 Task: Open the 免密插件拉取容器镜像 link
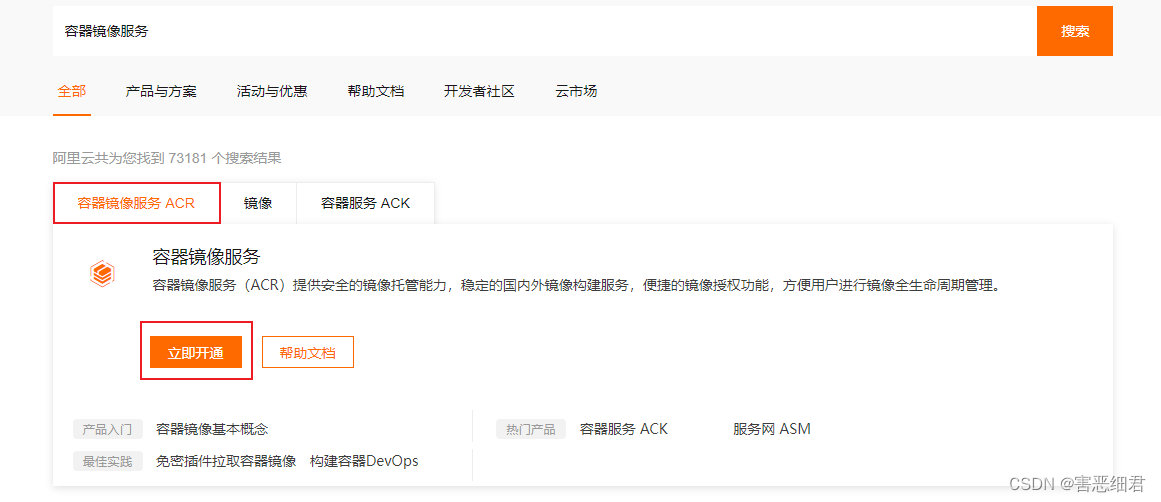(x=226, y=461)
